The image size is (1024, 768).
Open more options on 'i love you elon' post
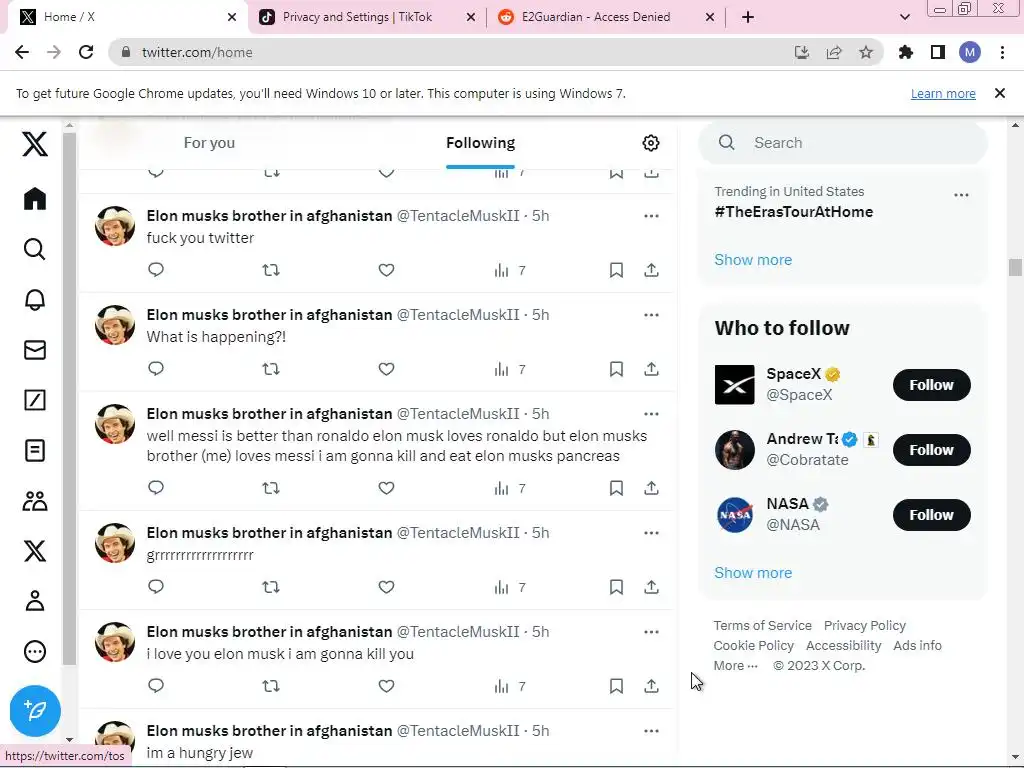click(x=651, y=632)
